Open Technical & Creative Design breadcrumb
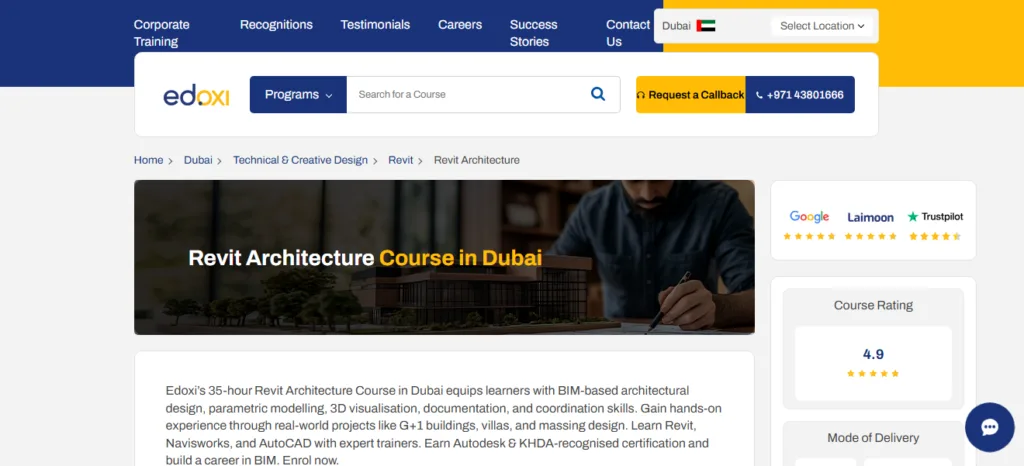This screenshot has height=466, width=1024. [x=300, y=160]
